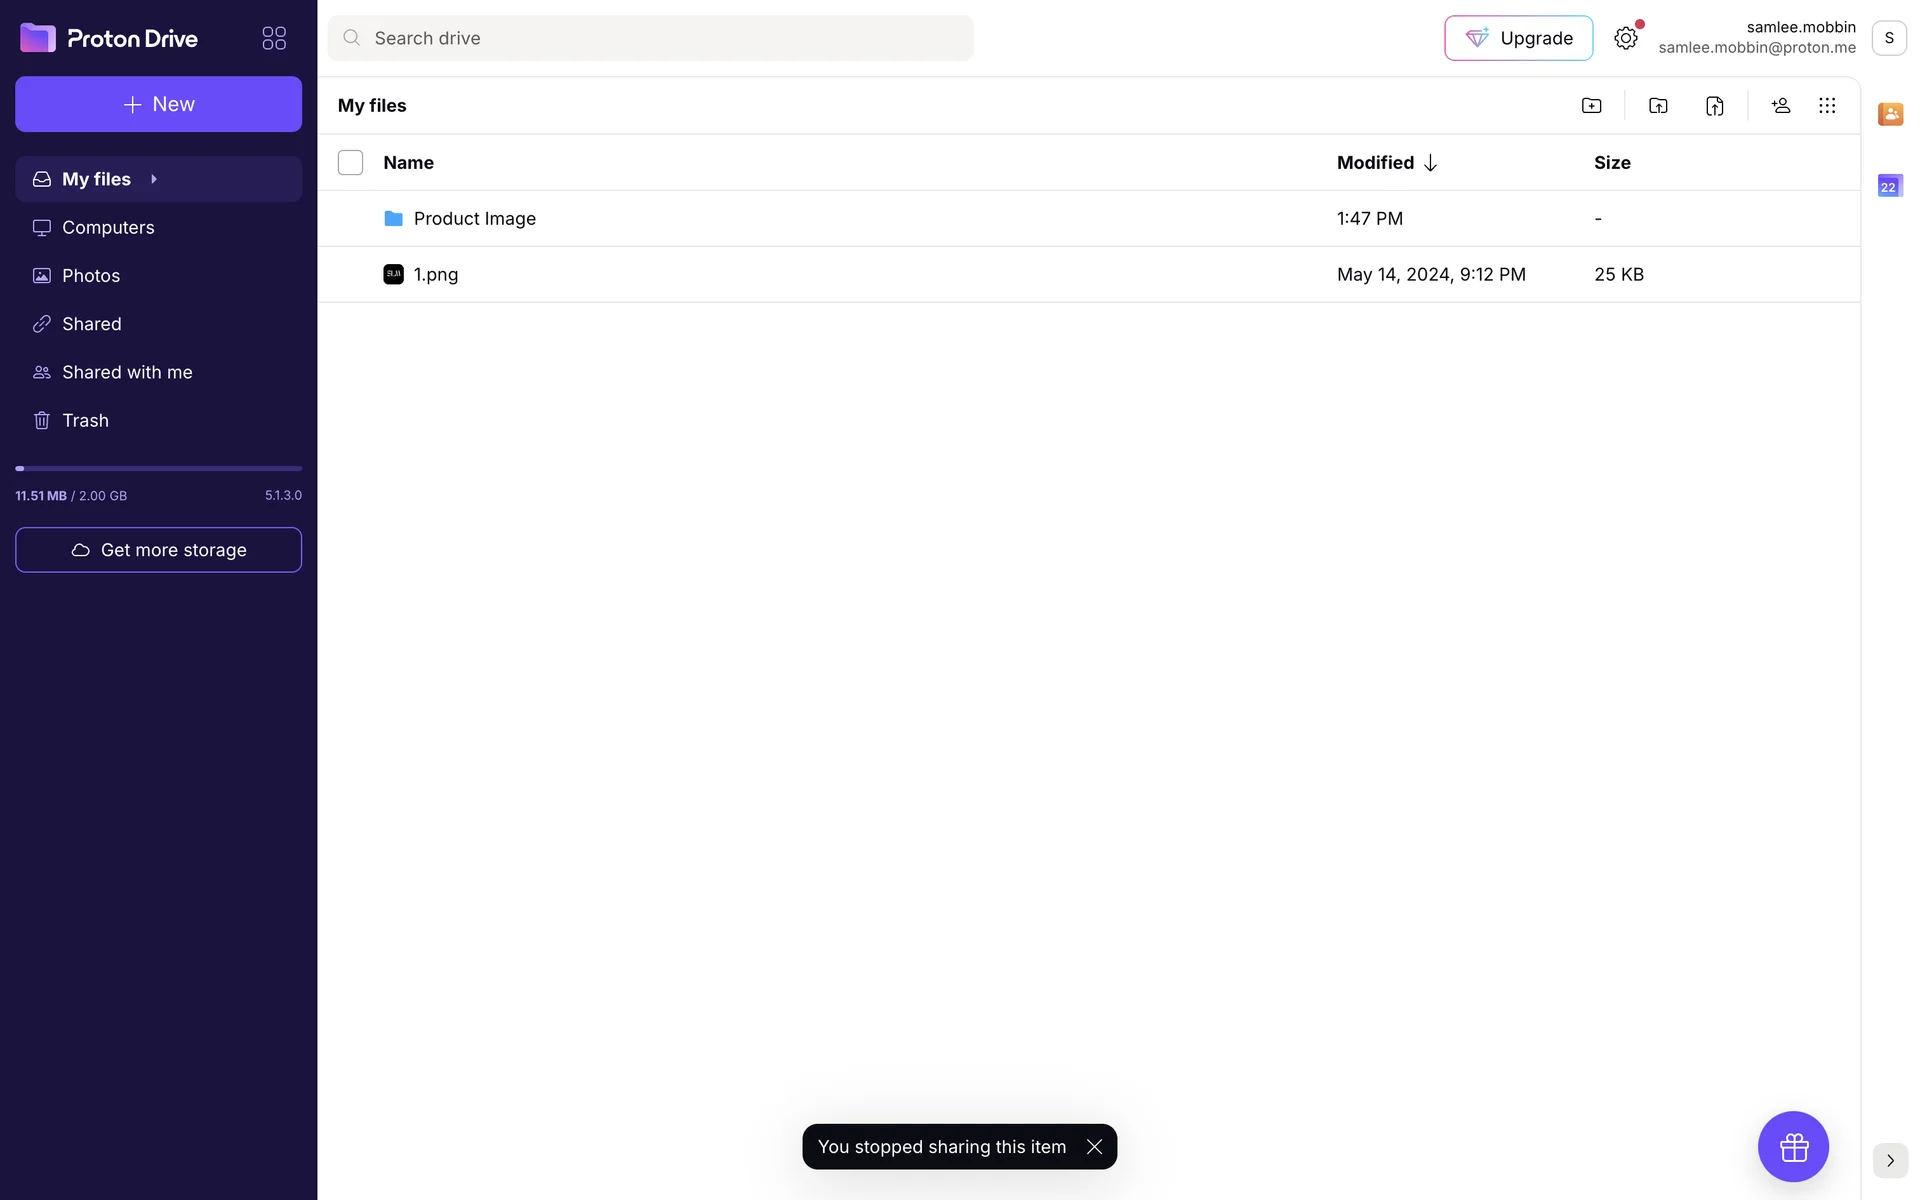
Task: Click the upload folder toolbar icon
Action: (x=1658, y=106)
